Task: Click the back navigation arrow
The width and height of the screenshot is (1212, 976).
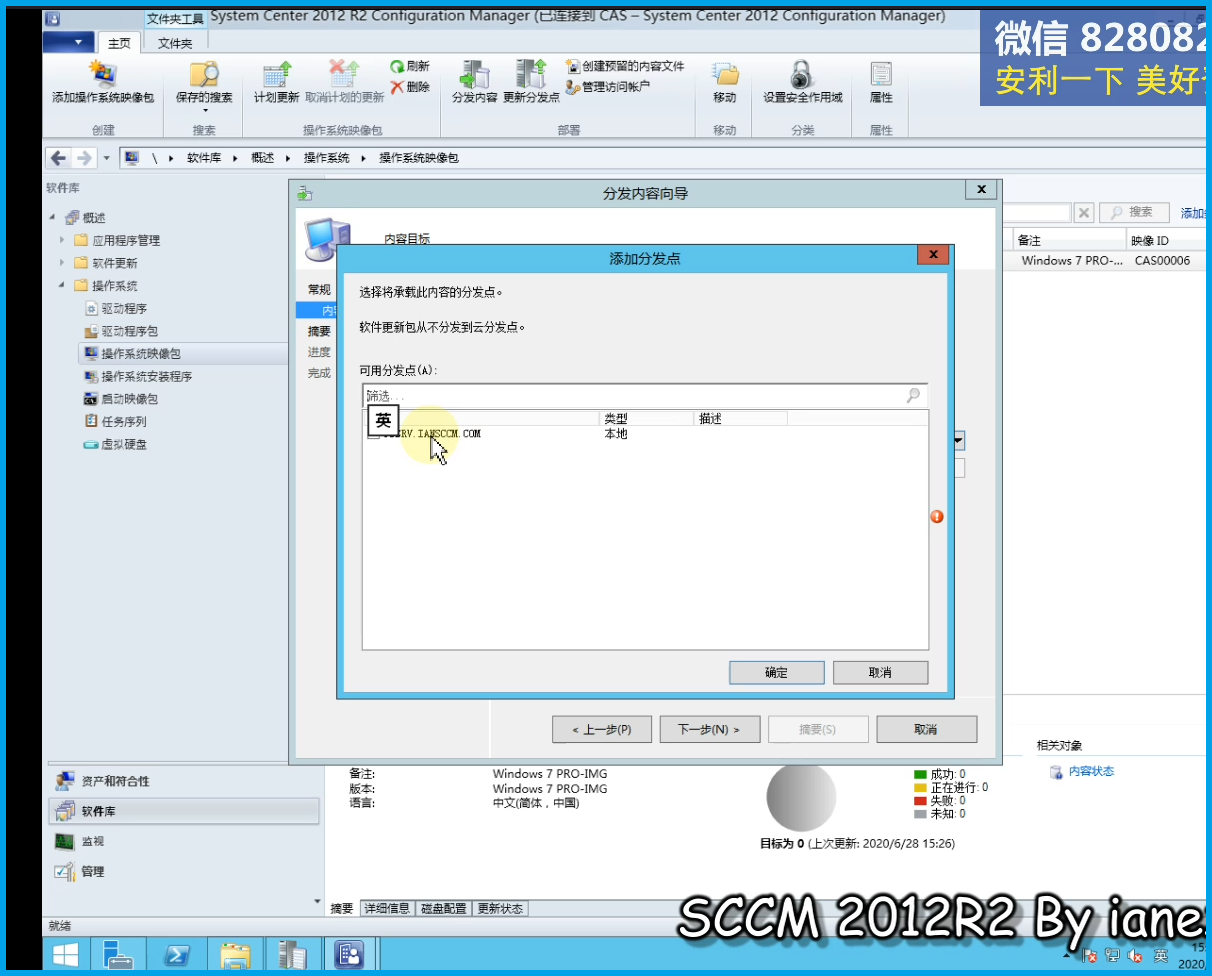Action: pos(58,158)
